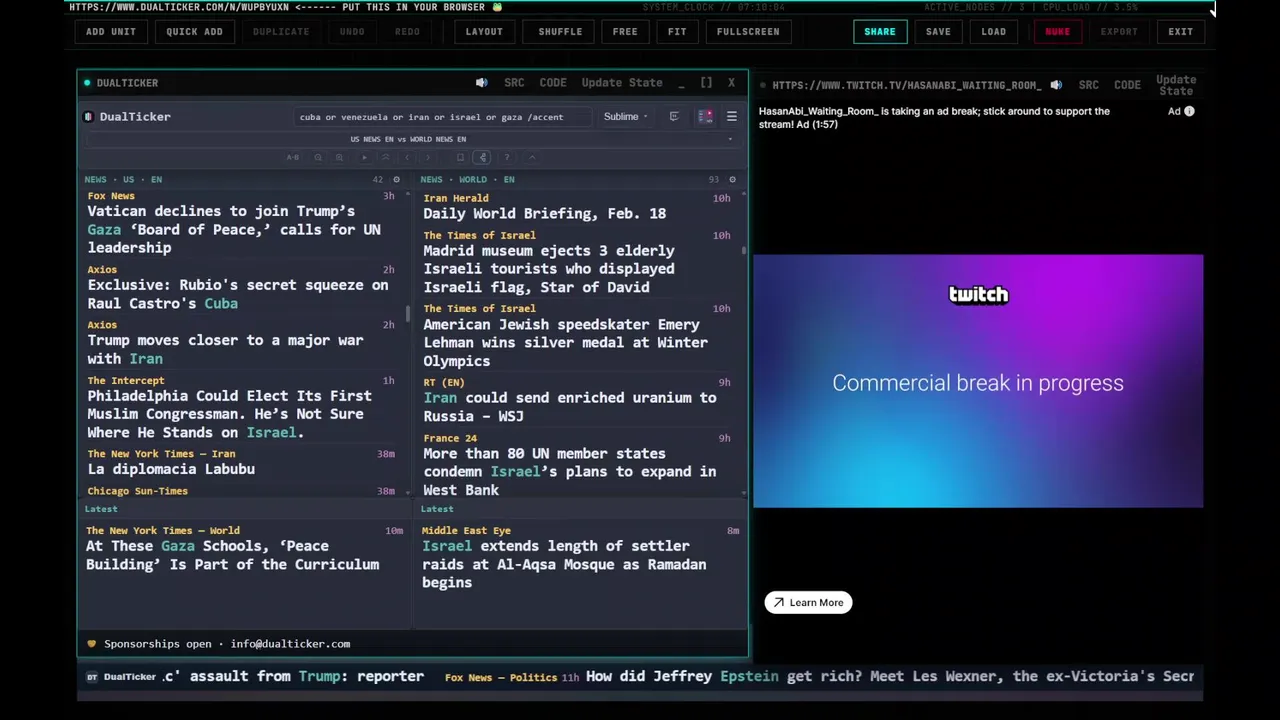Click the A-B compare icon
This screenshot has height=720, width=1280.
(293, 157)
